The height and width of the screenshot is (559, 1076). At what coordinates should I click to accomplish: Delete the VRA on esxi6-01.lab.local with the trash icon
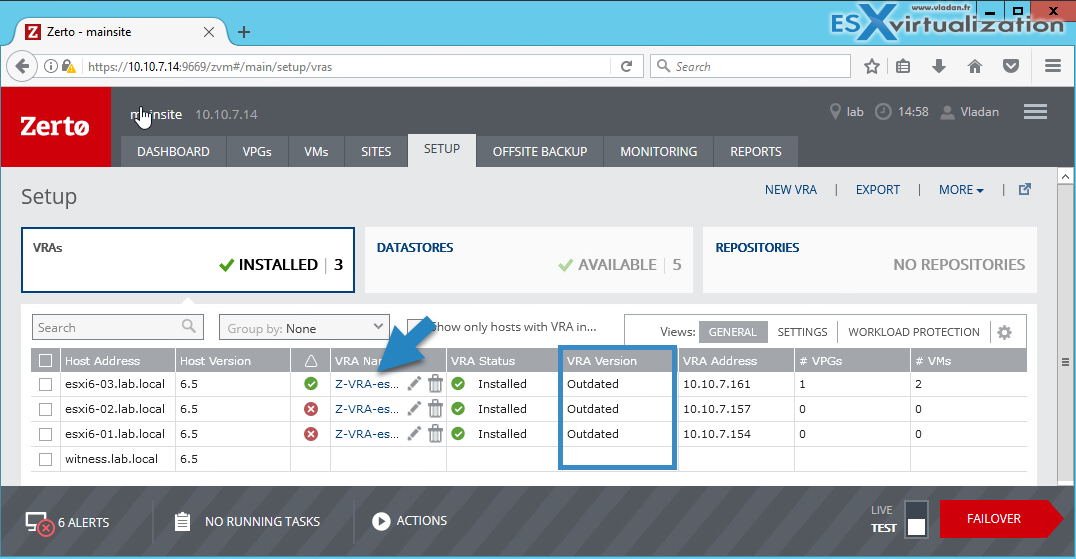435,433
